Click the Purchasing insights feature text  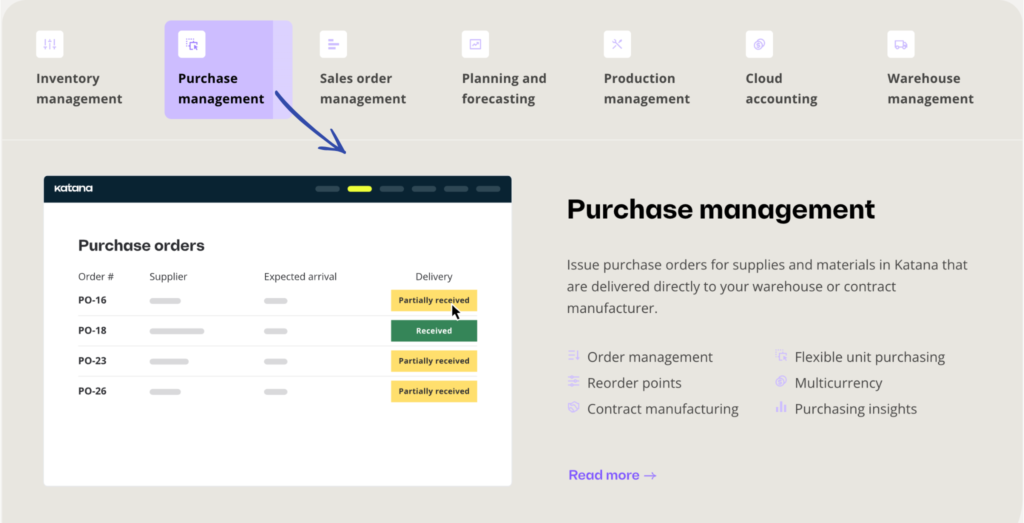tap(856, 409)
